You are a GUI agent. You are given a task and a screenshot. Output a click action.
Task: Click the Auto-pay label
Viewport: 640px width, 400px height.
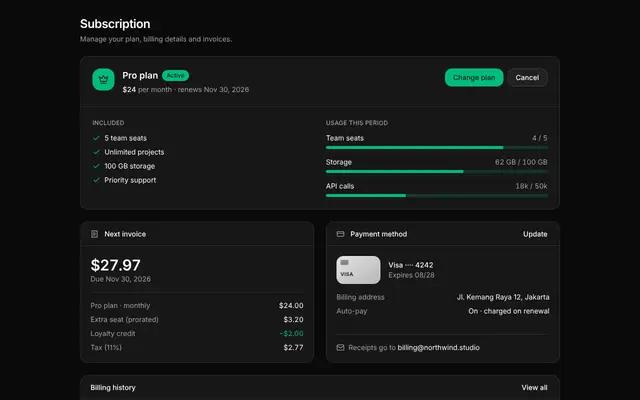click(352, 311)
